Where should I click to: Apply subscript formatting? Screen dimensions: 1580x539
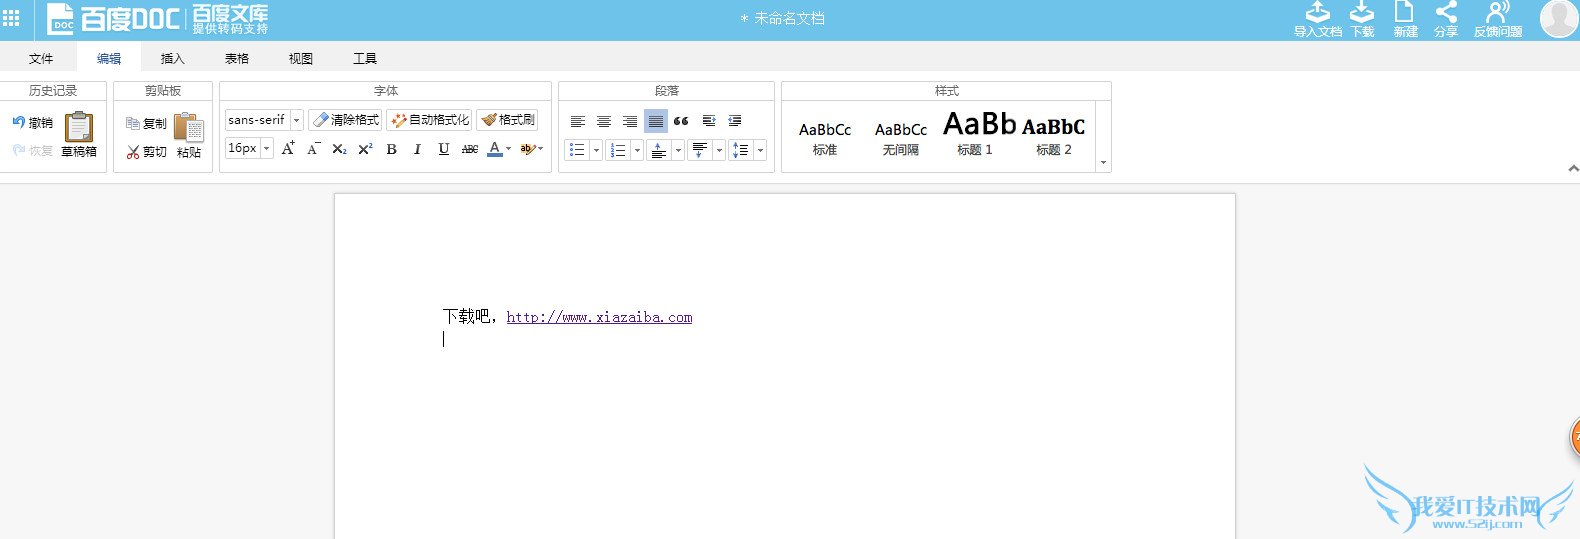pyautogui.click(x=339, y=149)
